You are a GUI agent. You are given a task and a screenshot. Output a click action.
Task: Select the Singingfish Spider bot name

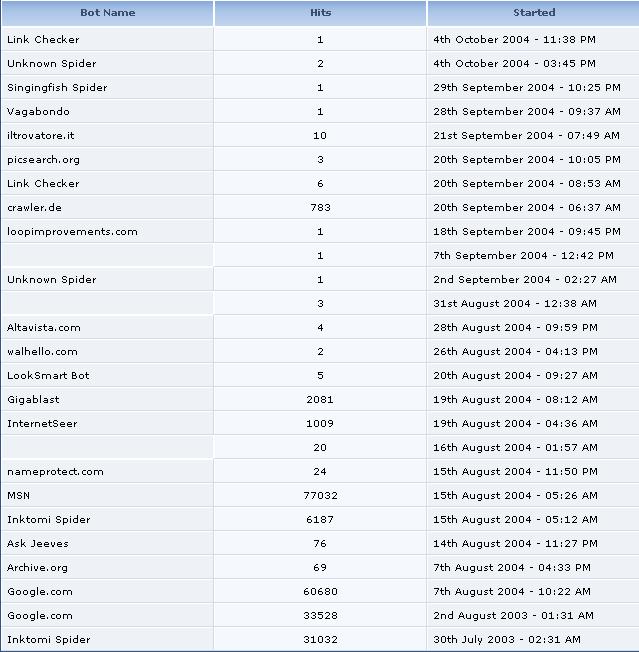[57, 88]
